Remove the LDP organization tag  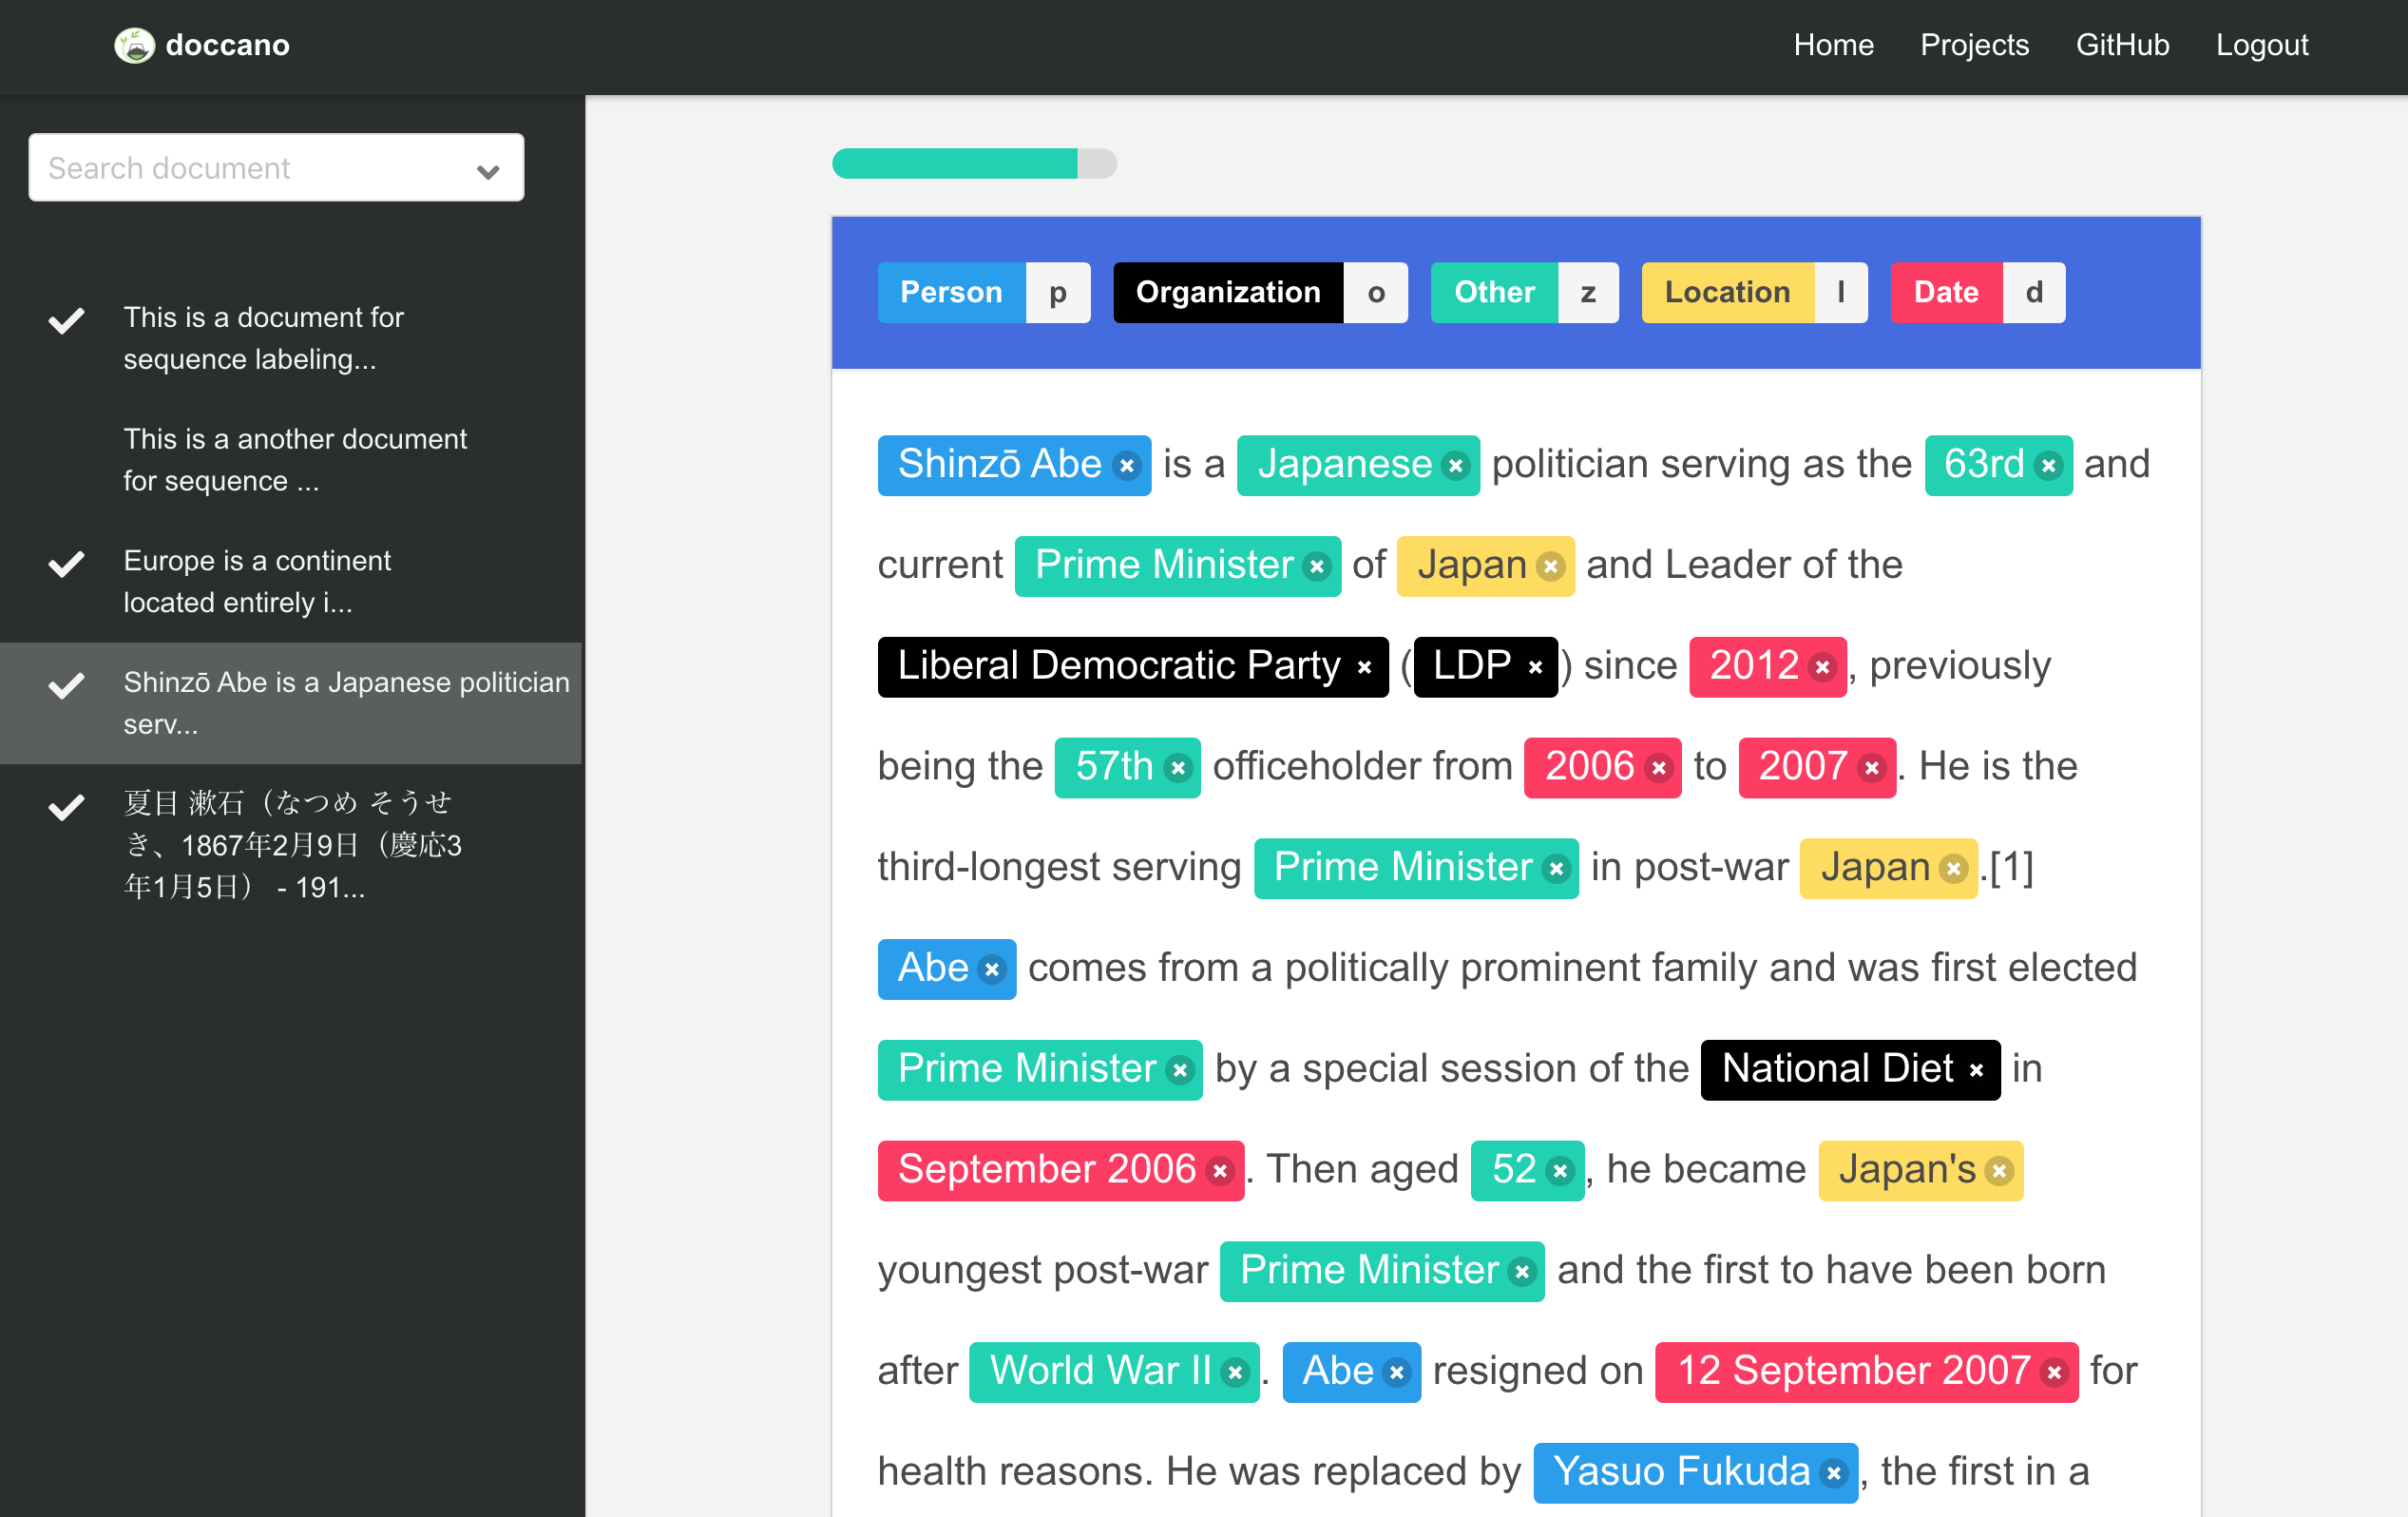pyautogui.click(x=1535, y=668)
